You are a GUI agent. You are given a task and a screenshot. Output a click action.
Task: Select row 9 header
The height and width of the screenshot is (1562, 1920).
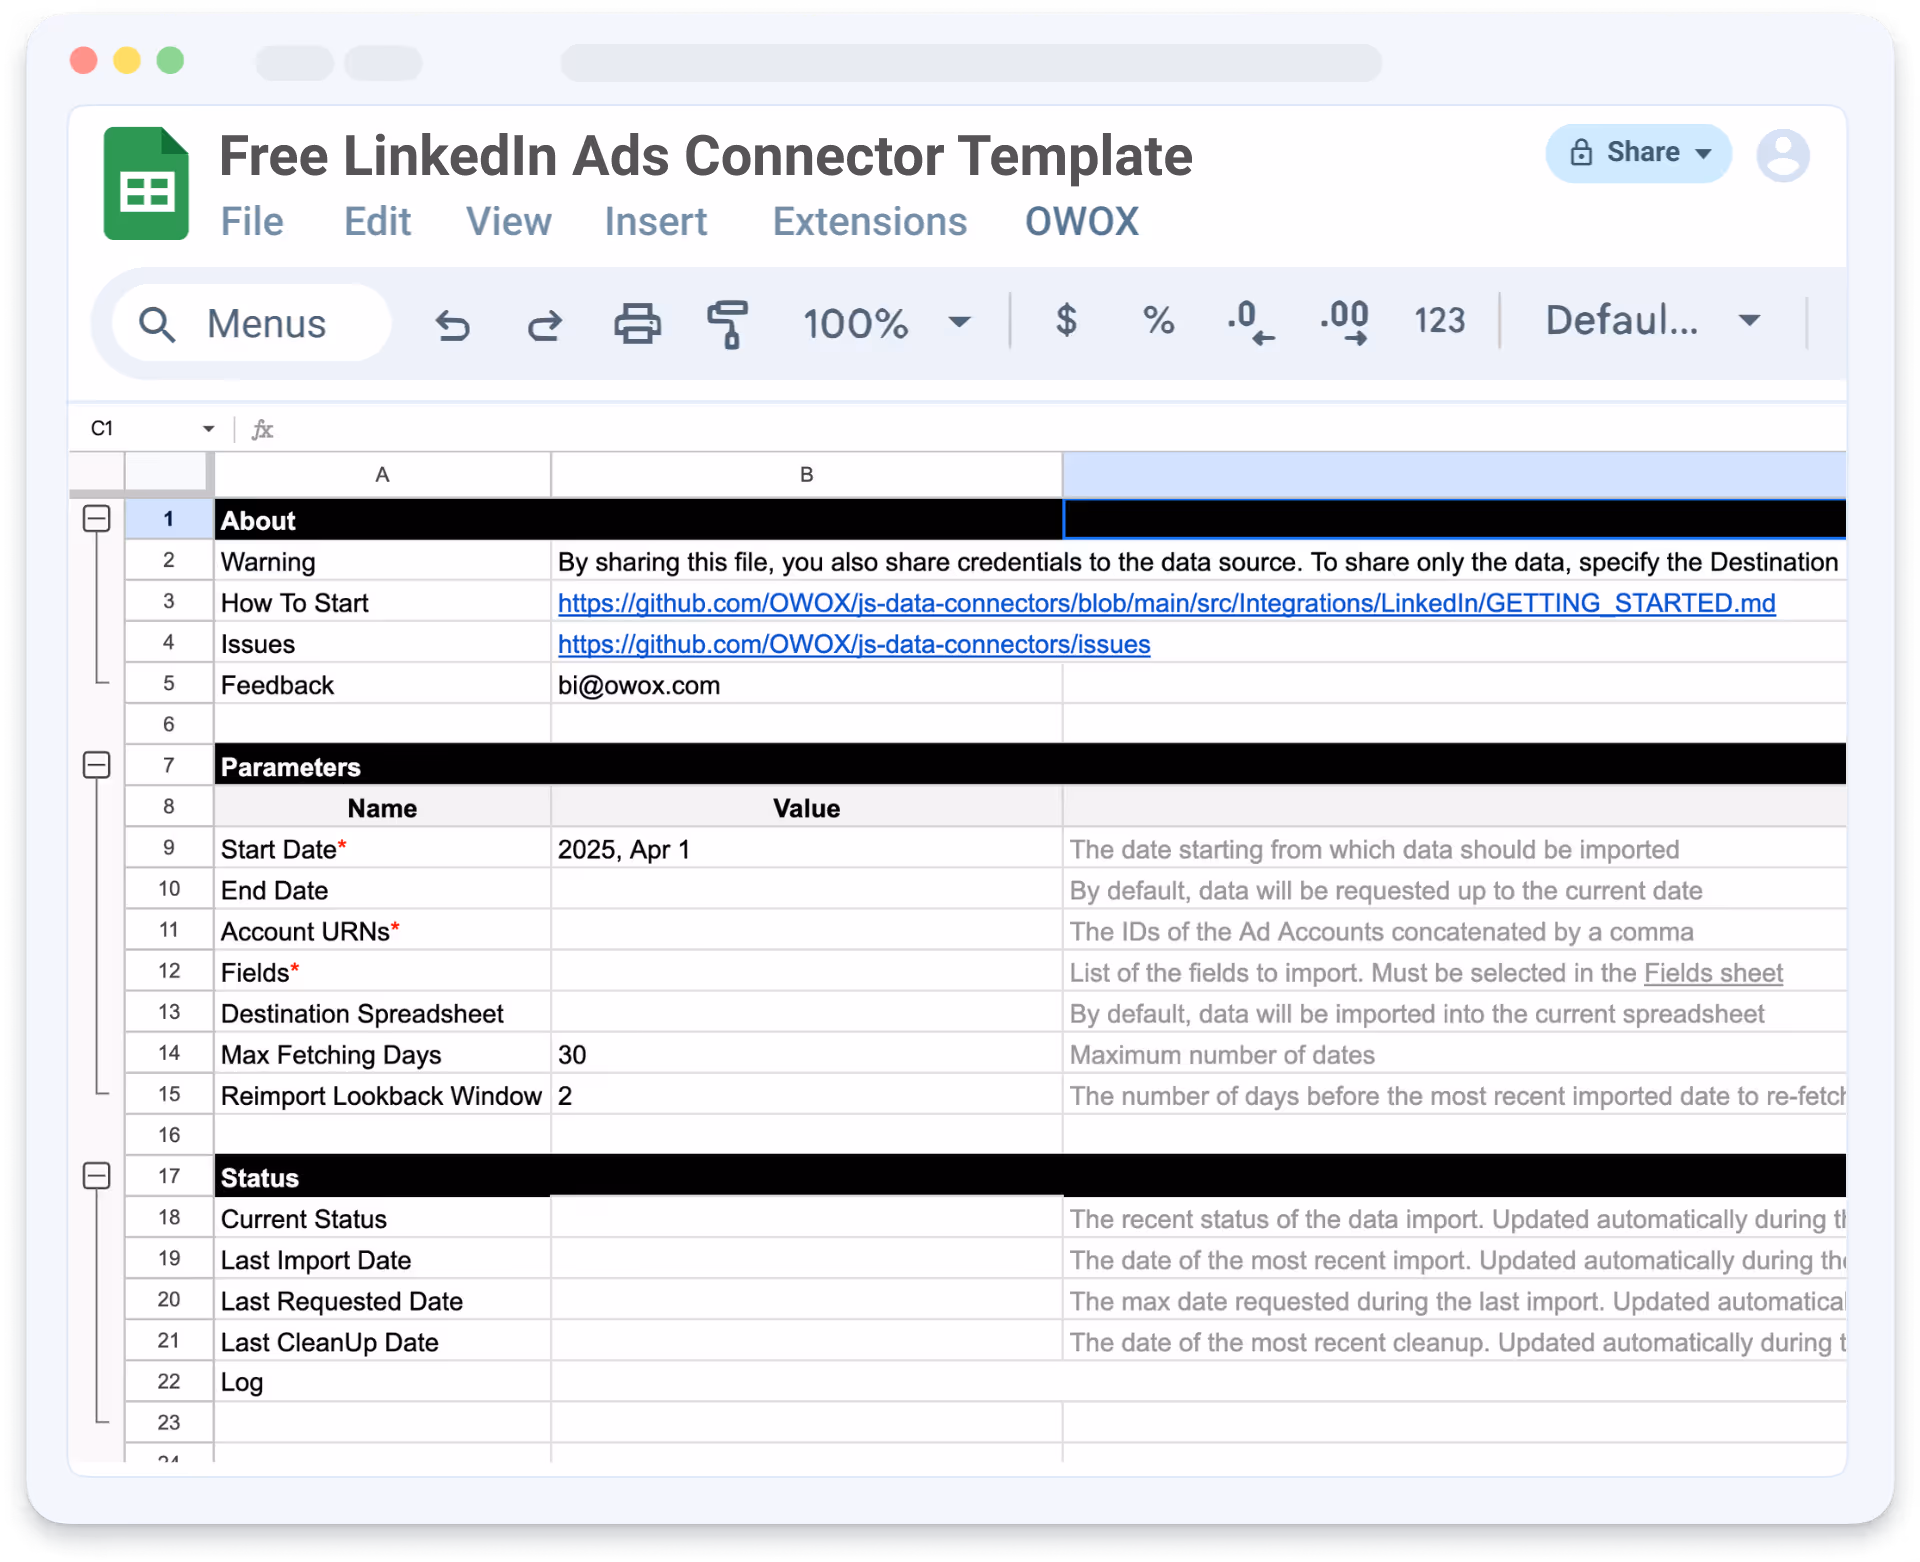169,848
